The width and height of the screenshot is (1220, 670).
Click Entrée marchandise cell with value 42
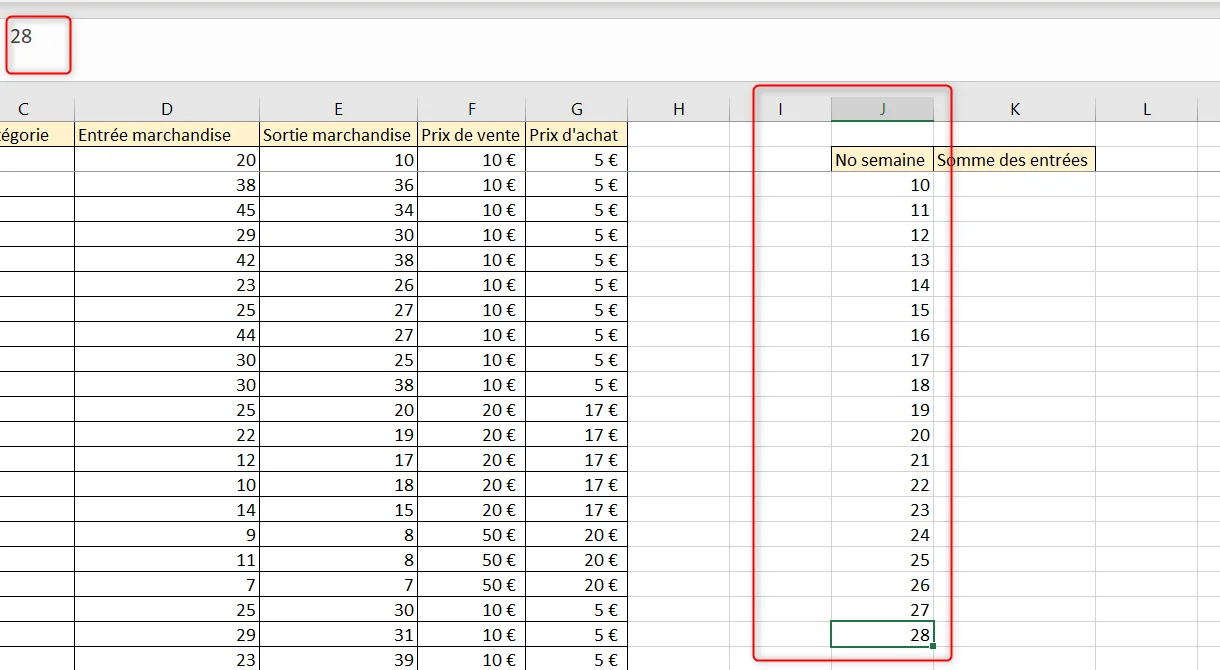coord(167,260)
